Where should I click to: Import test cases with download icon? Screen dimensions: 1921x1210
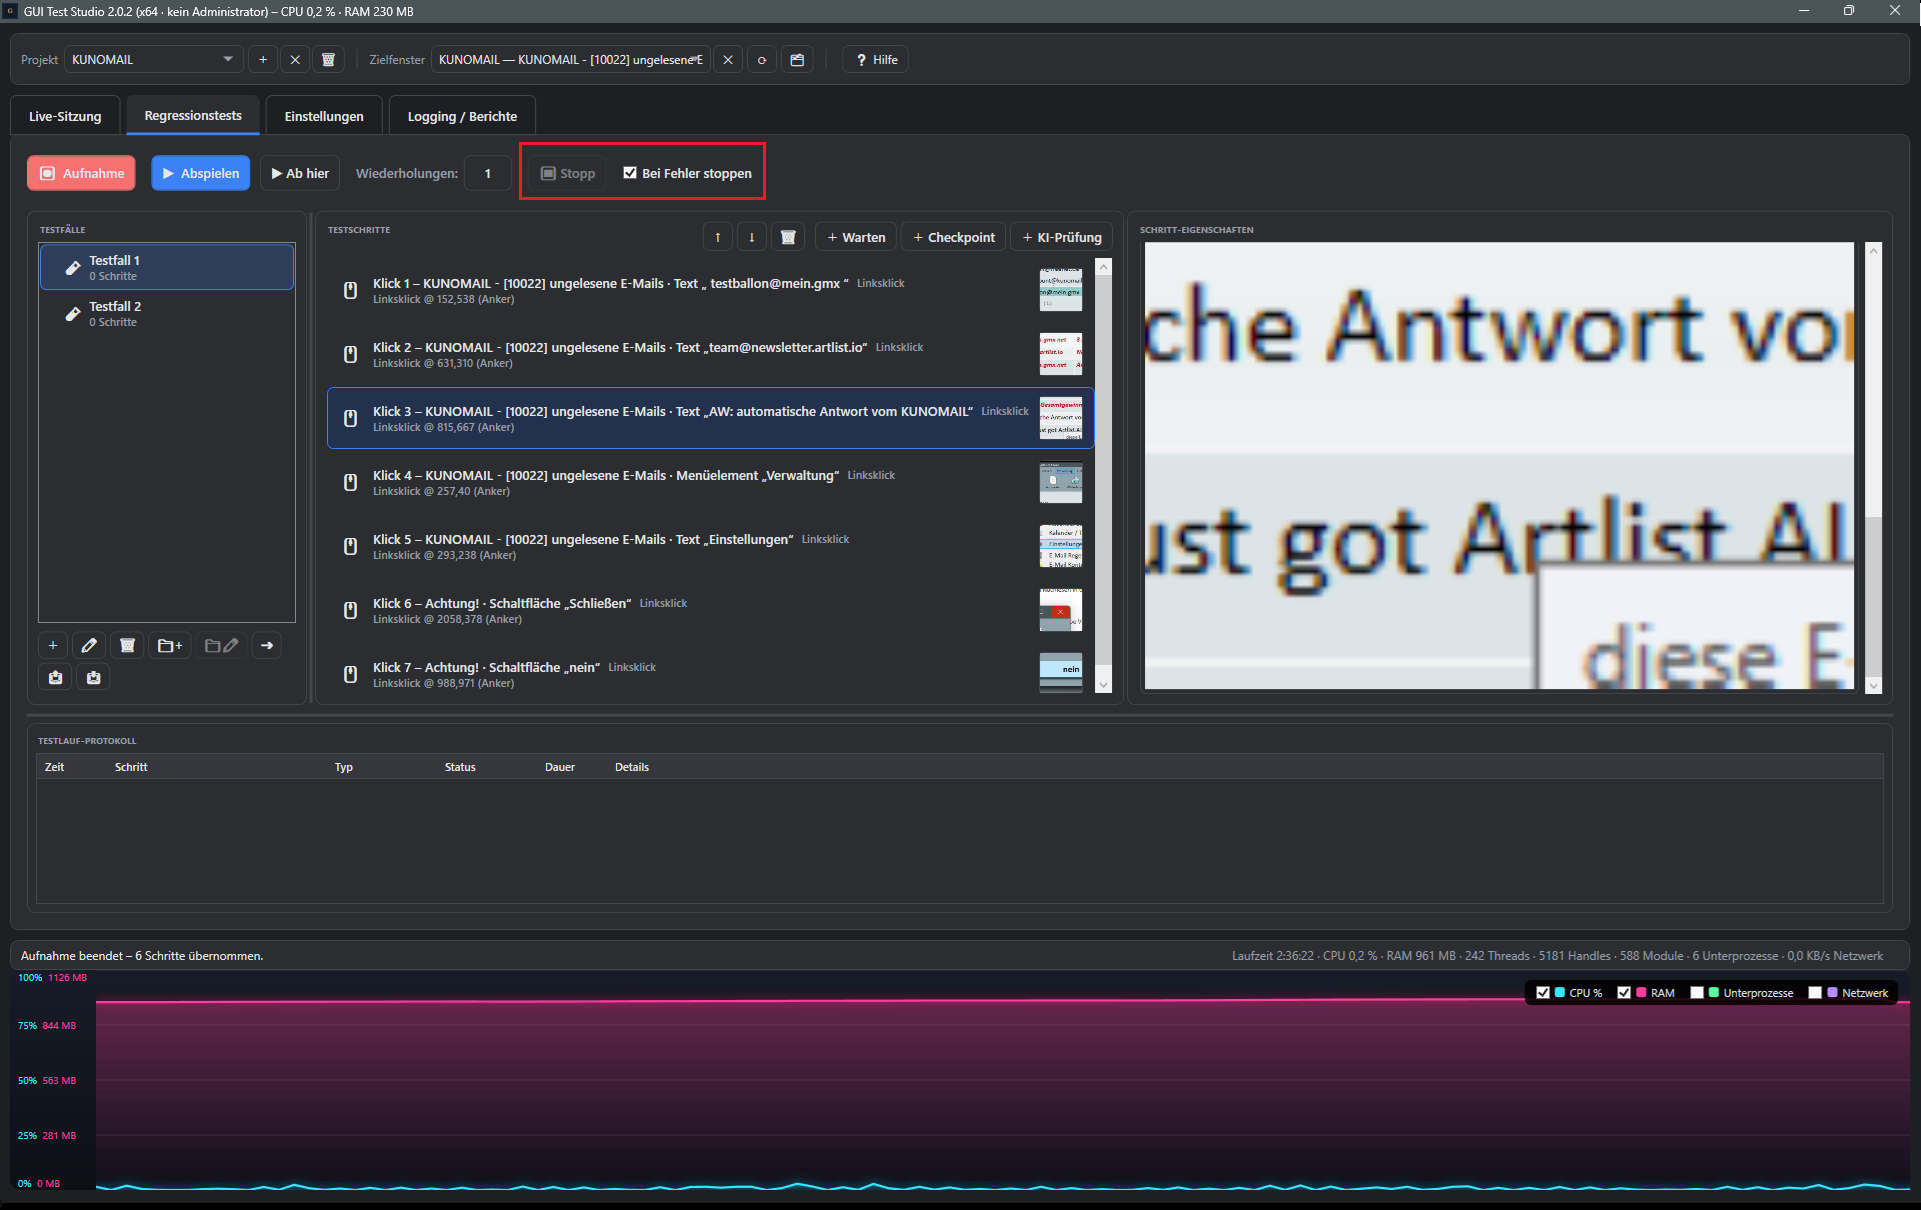(93, 677)
